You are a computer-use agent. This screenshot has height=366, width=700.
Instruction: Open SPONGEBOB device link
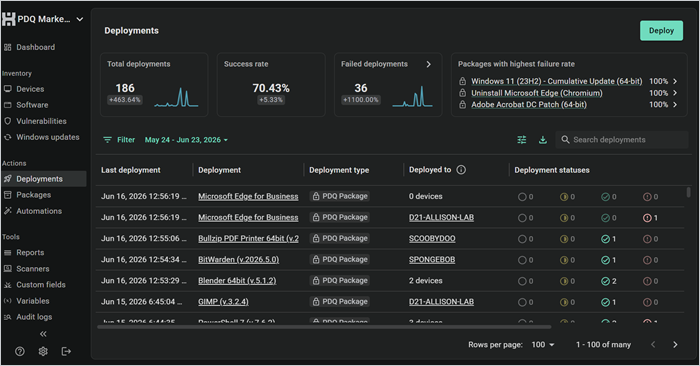[432, 259]
